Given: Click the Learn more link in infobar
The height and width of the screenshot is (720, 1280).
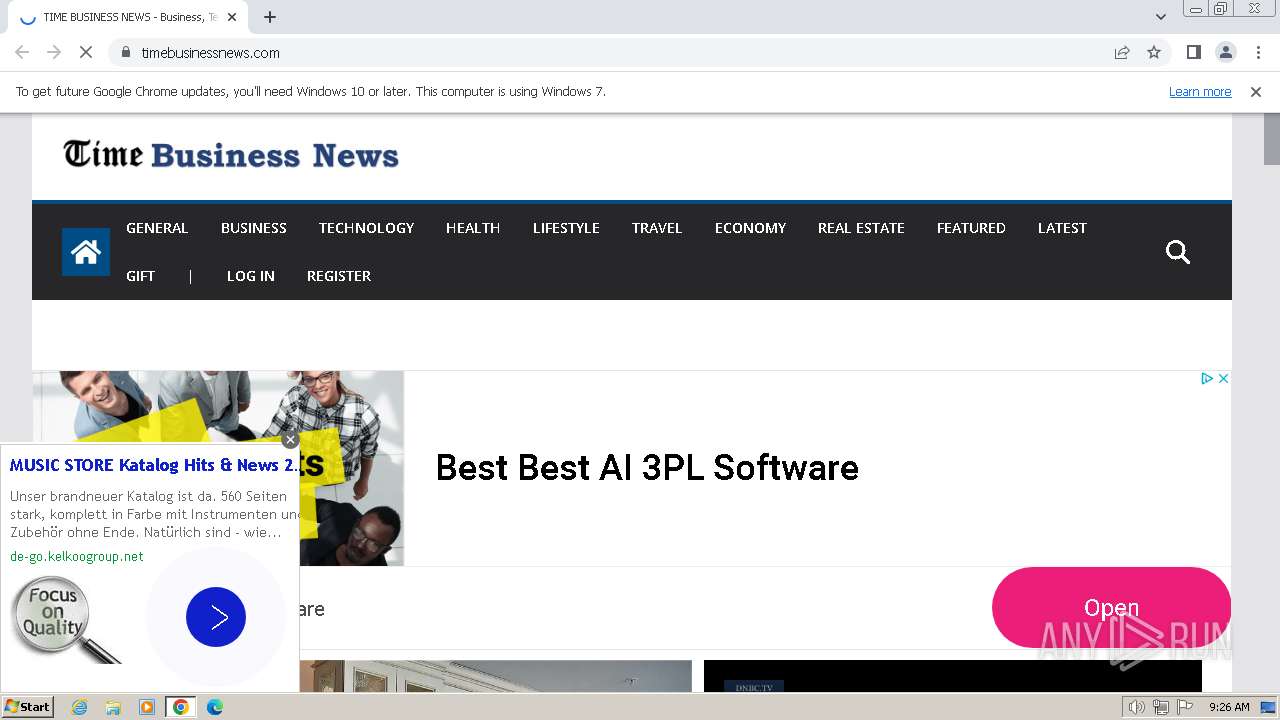Looking at the screenshot, I should point(1200,91).
